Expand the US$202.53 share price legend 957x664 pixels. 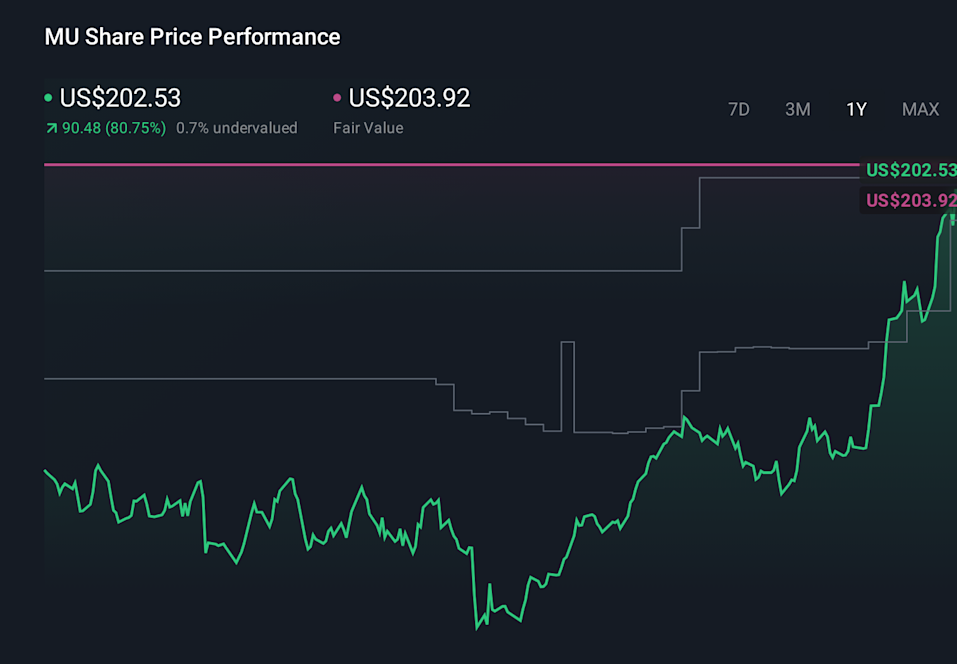pos(120,98)
